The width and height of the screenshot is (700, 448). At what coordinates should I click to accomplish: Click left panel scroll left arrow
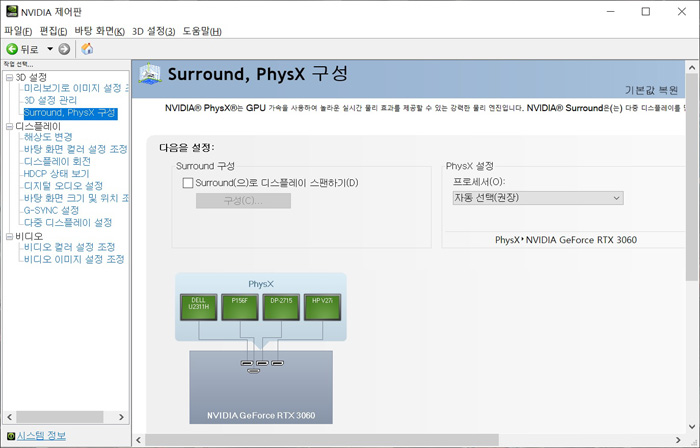tap(9, 417)
